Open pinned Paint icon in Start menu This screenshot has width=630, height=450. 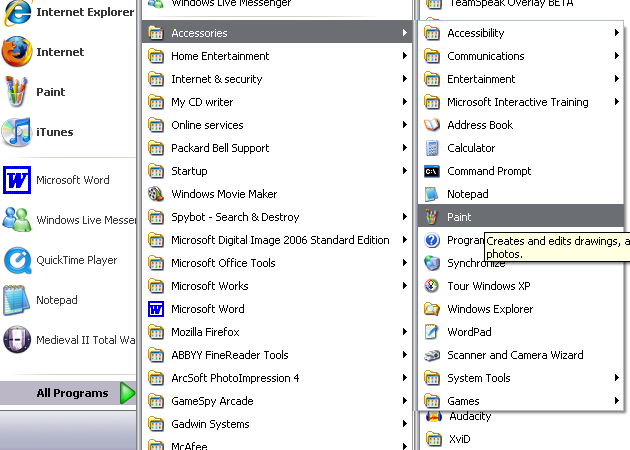click(16, 92)
